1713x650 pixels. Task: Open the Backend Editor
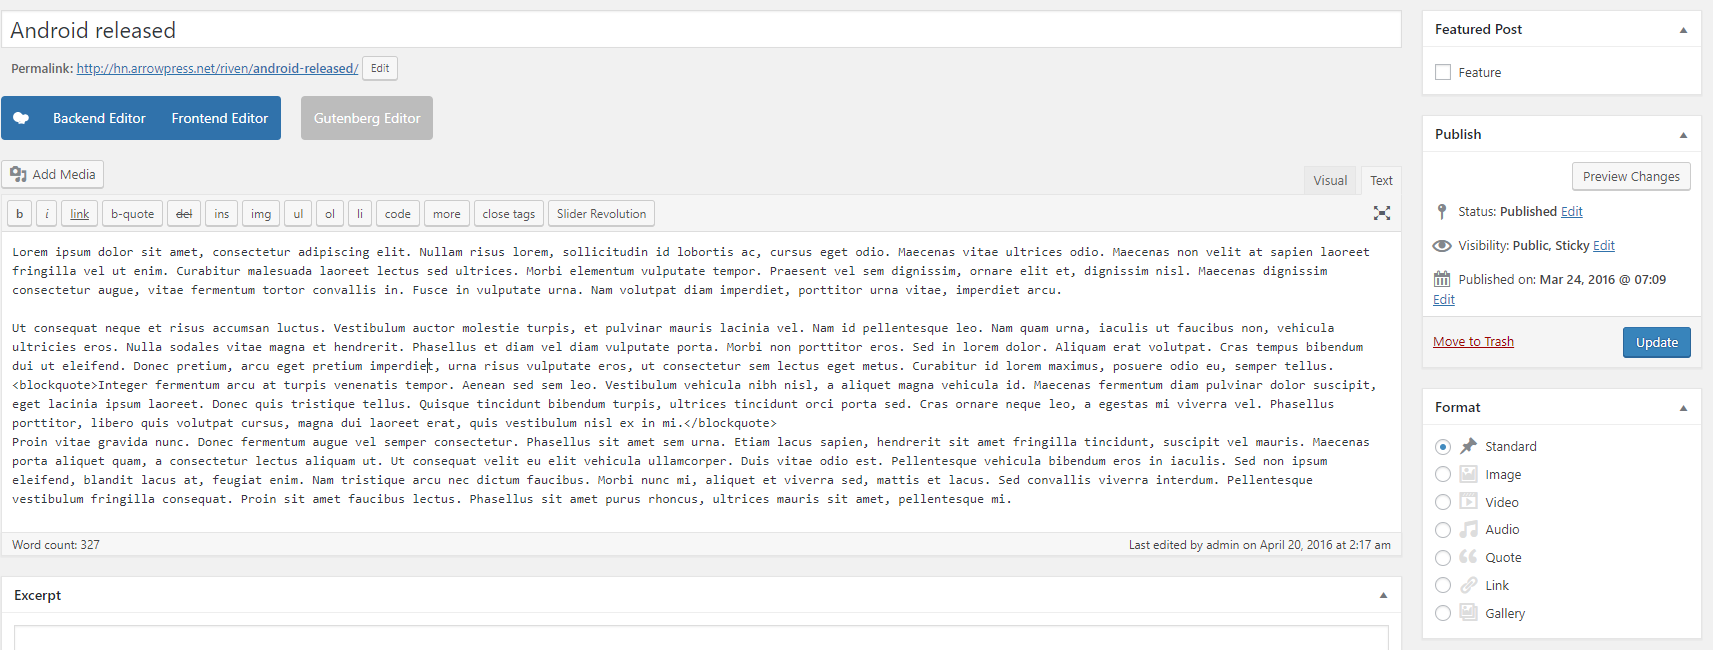tap(99, 118)
